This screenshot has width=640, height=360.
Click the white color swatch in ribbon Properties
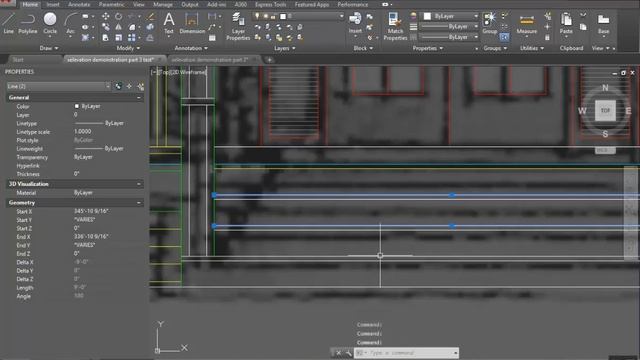pos(427,16)
